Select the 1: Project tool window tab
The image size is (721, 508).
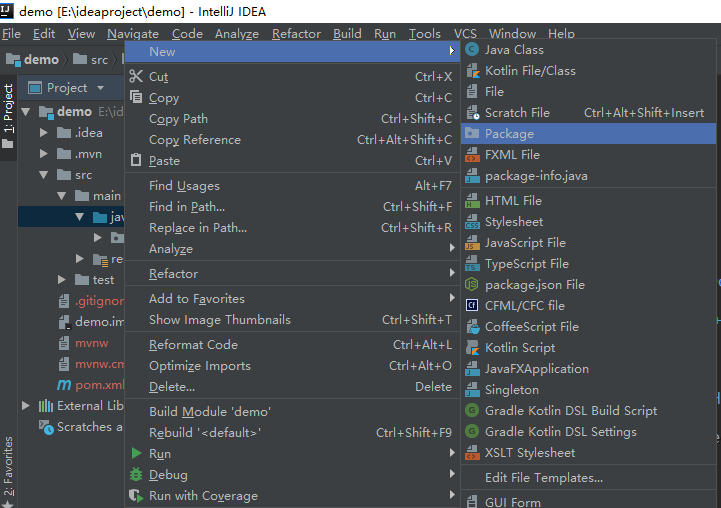(x=8, y=116)
